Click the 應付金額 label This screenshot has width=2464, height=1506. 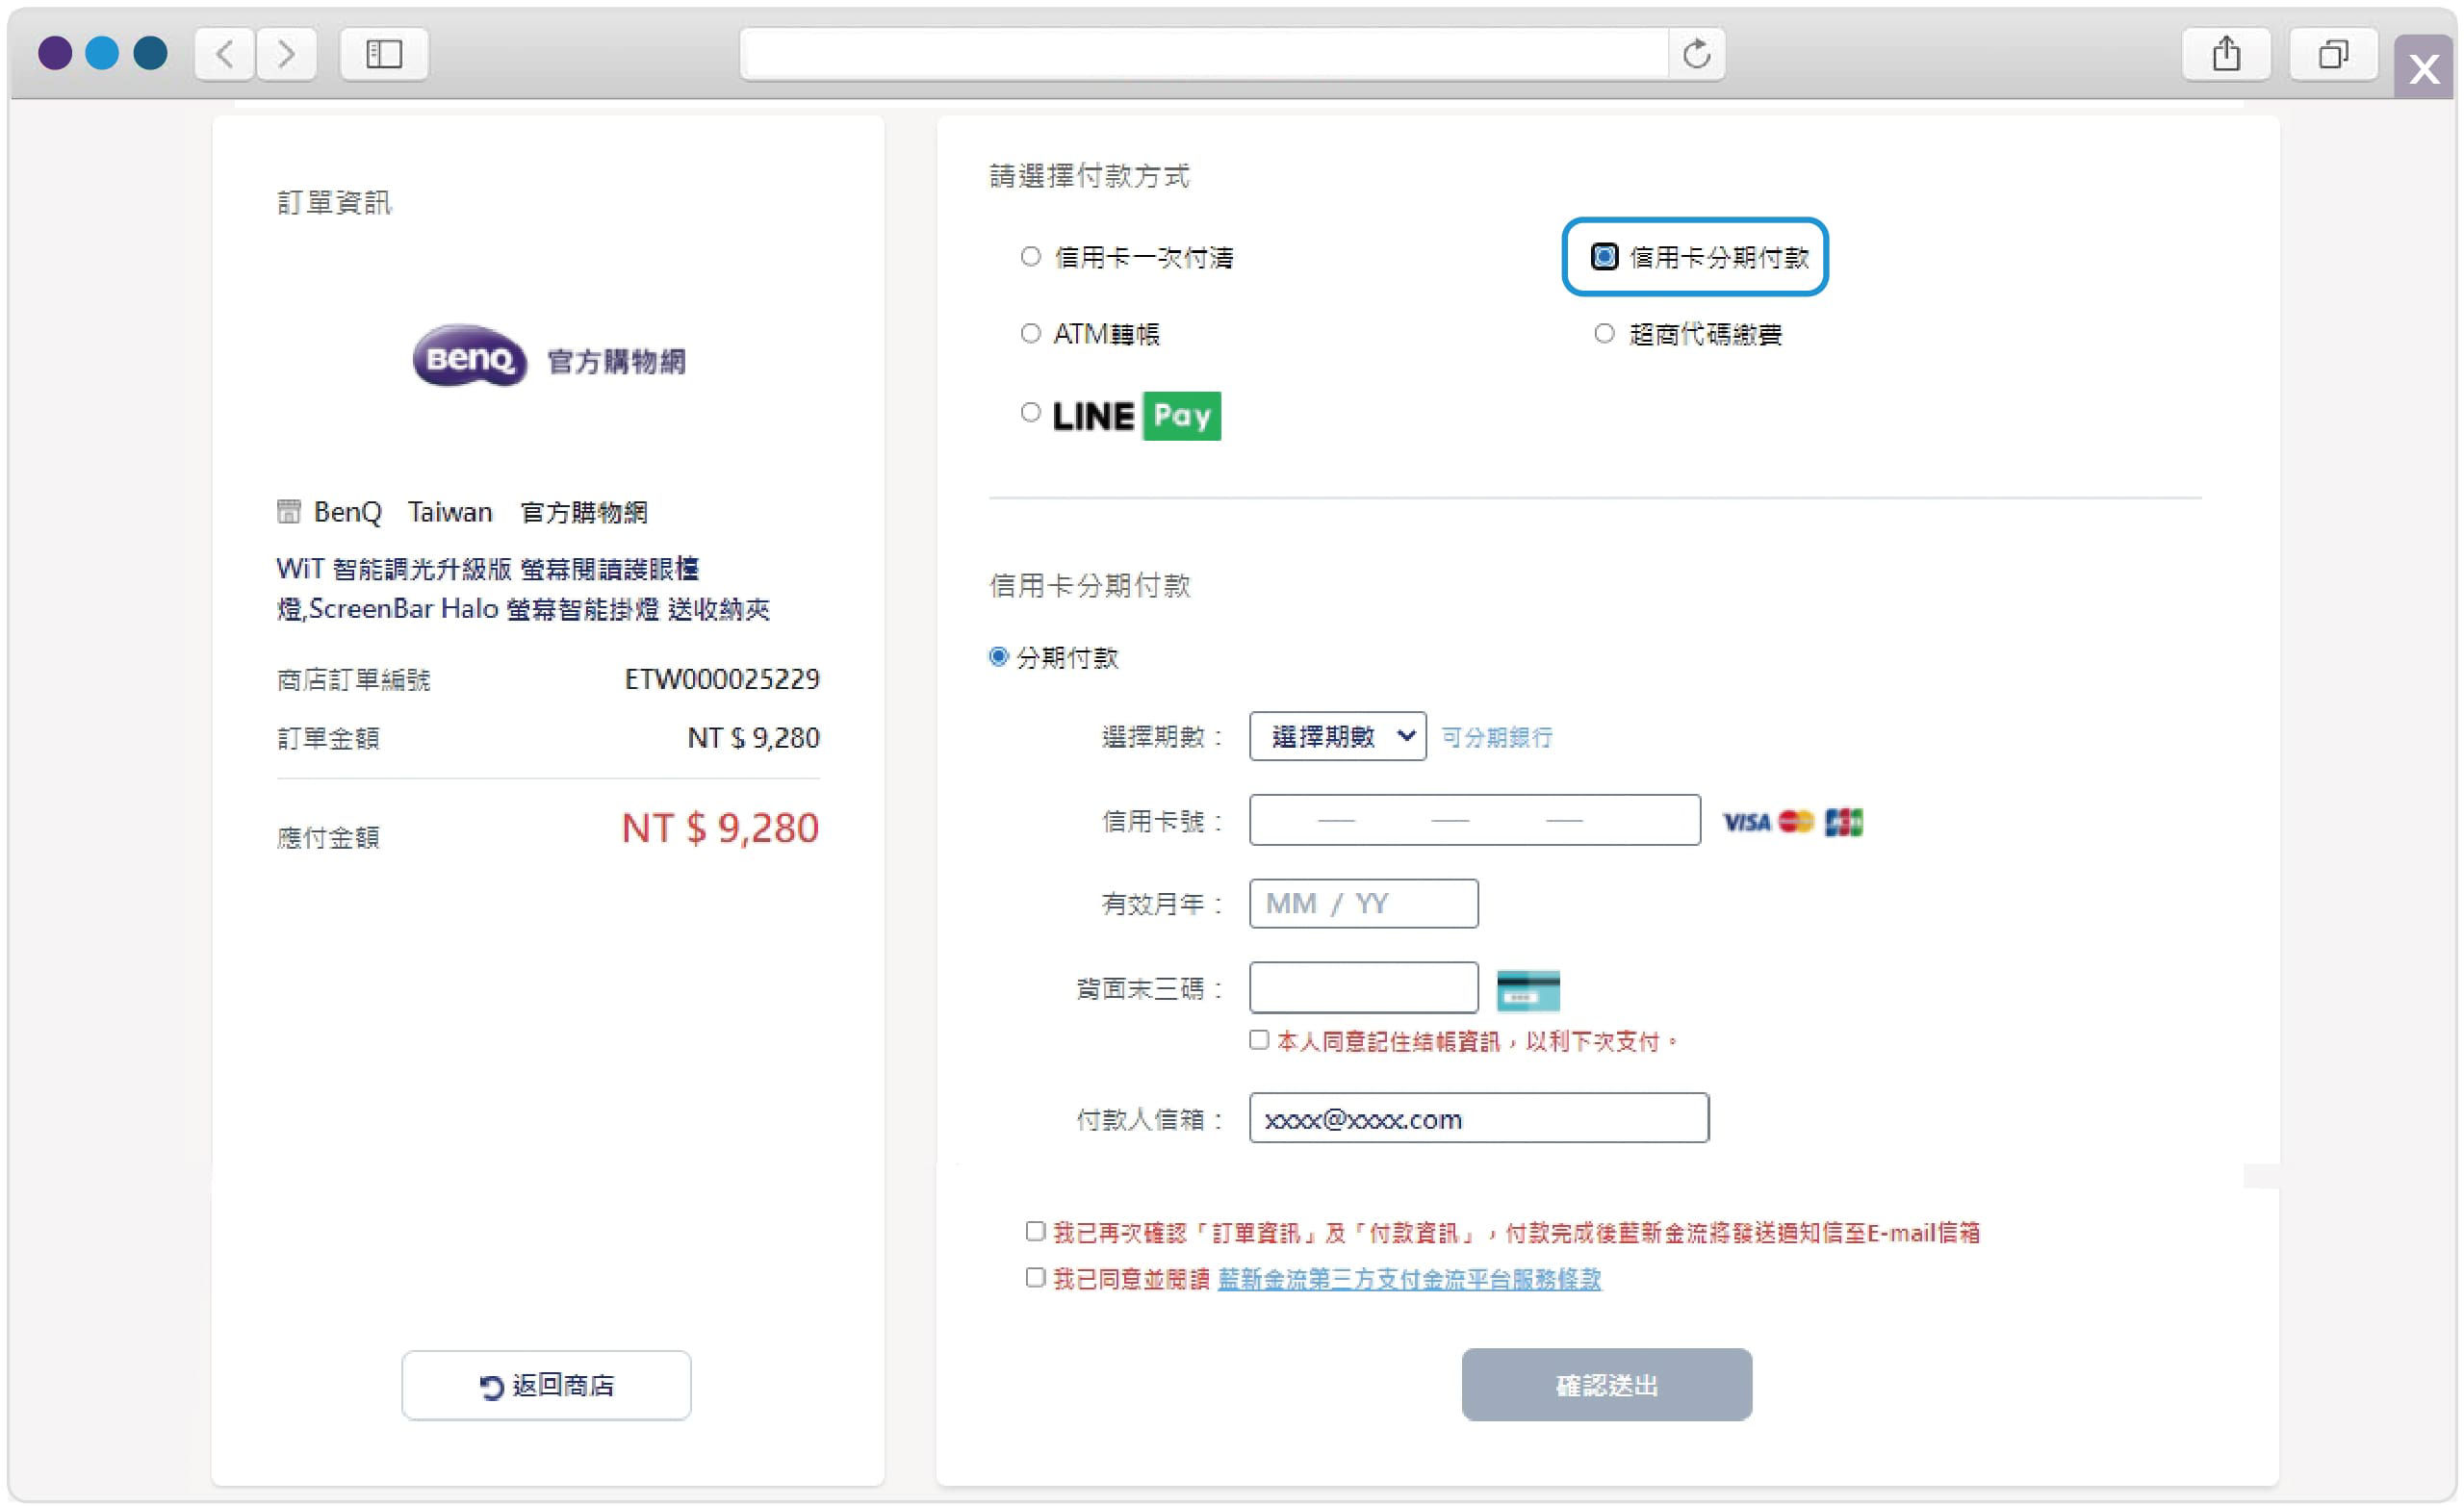(328, 838)
